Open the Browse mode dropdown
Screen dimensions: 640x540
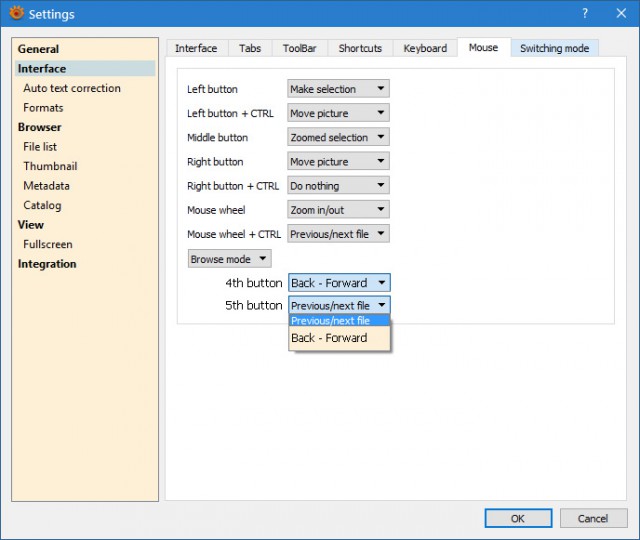(x=229, y=259)
